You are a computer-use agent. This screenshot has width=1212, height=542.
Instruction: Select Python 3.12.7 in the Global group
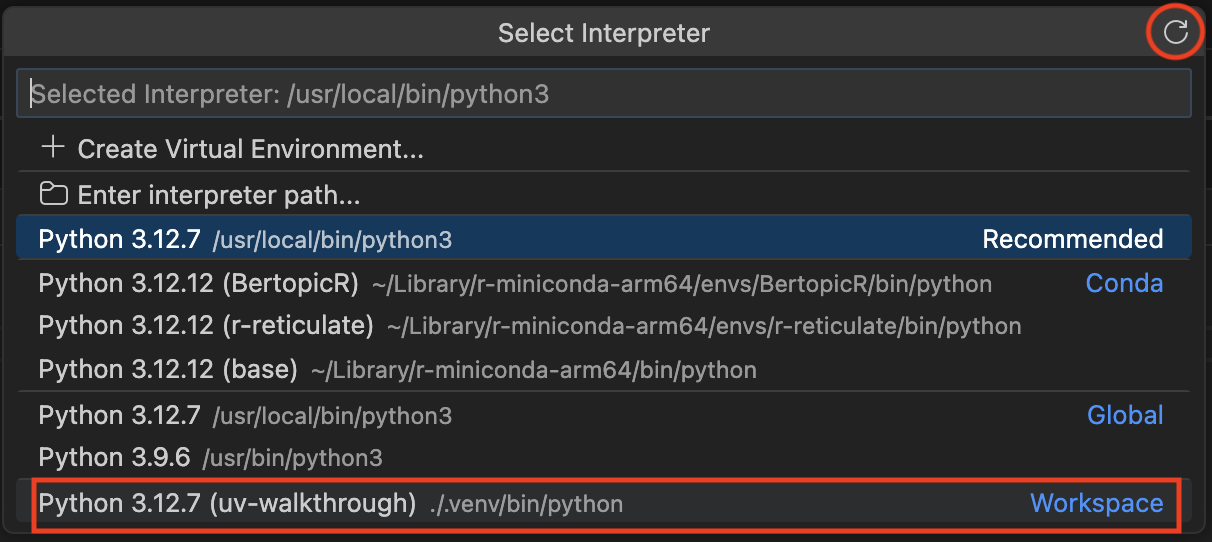[x=120, y=415]
